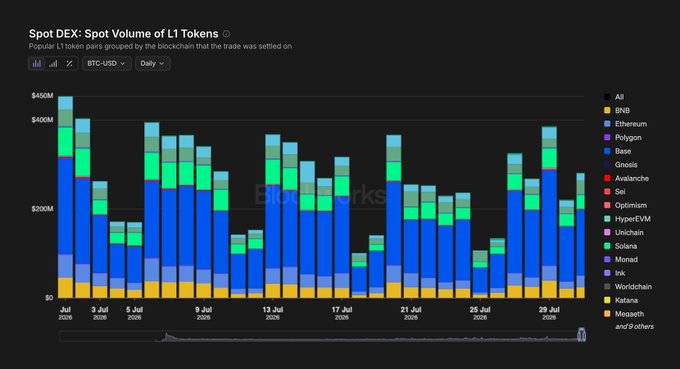Click the yellow BNB segment of the 29 Jul bar
Viewport: 680px width, 369px height.
pyautogui.click(x=549, y=289)
